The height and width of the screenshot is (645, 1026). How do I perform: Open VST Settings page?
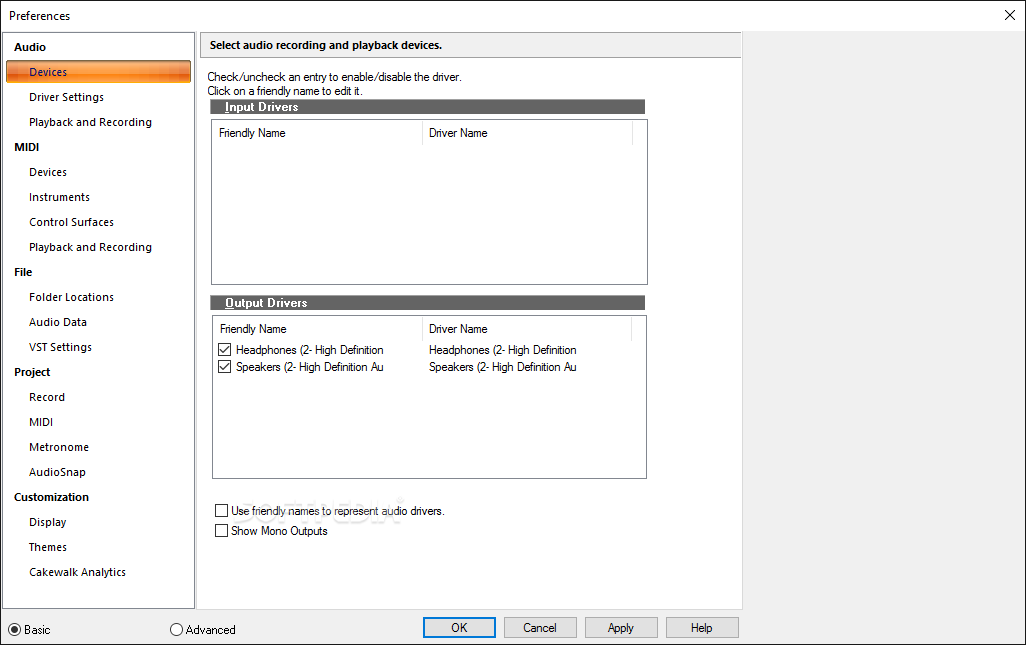click(x=60, y=347)
